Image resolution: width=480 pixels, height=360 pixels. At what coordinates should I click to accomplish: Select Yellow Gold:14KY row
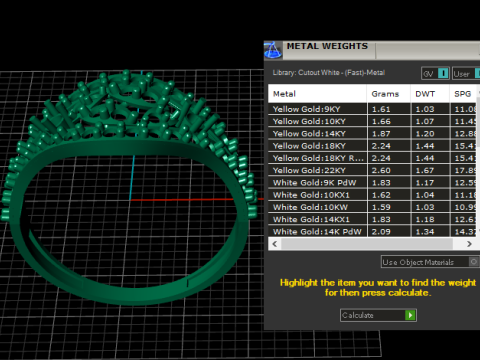coord(372,134)
